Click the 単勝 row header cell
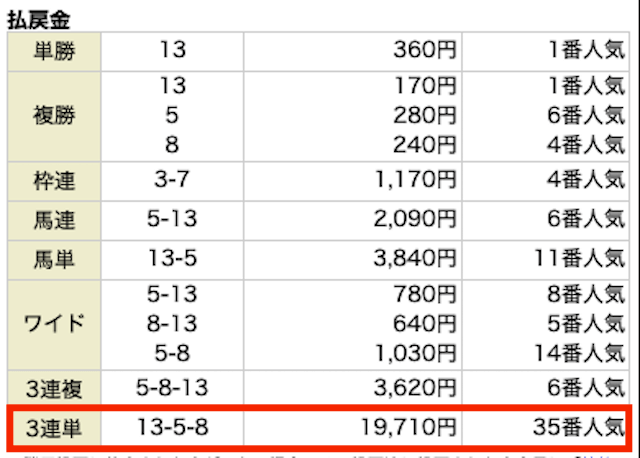640x458 pixels. [x=54, y=51]
